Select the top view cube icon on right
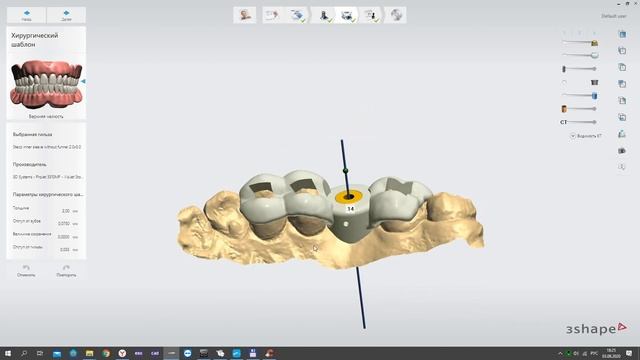This screenshot has width=640, height=360. coord(622,34)
